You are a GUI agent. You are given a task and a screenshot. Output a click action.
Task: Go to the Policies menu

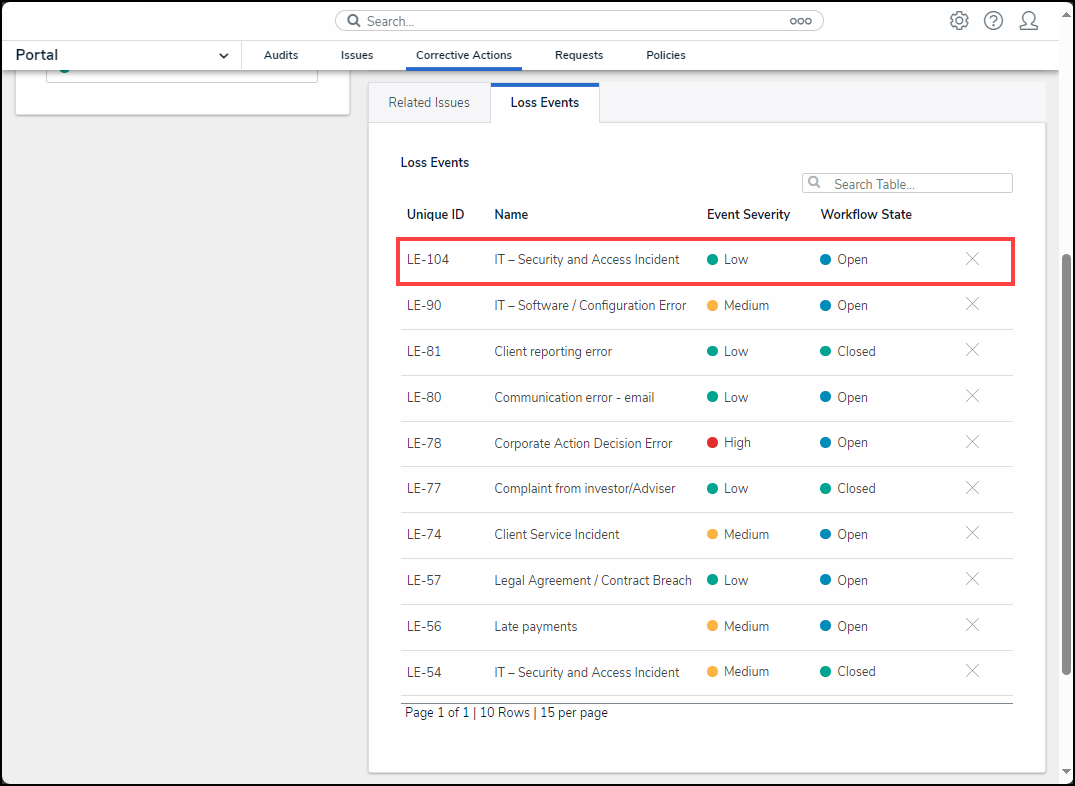coord(666,56)
